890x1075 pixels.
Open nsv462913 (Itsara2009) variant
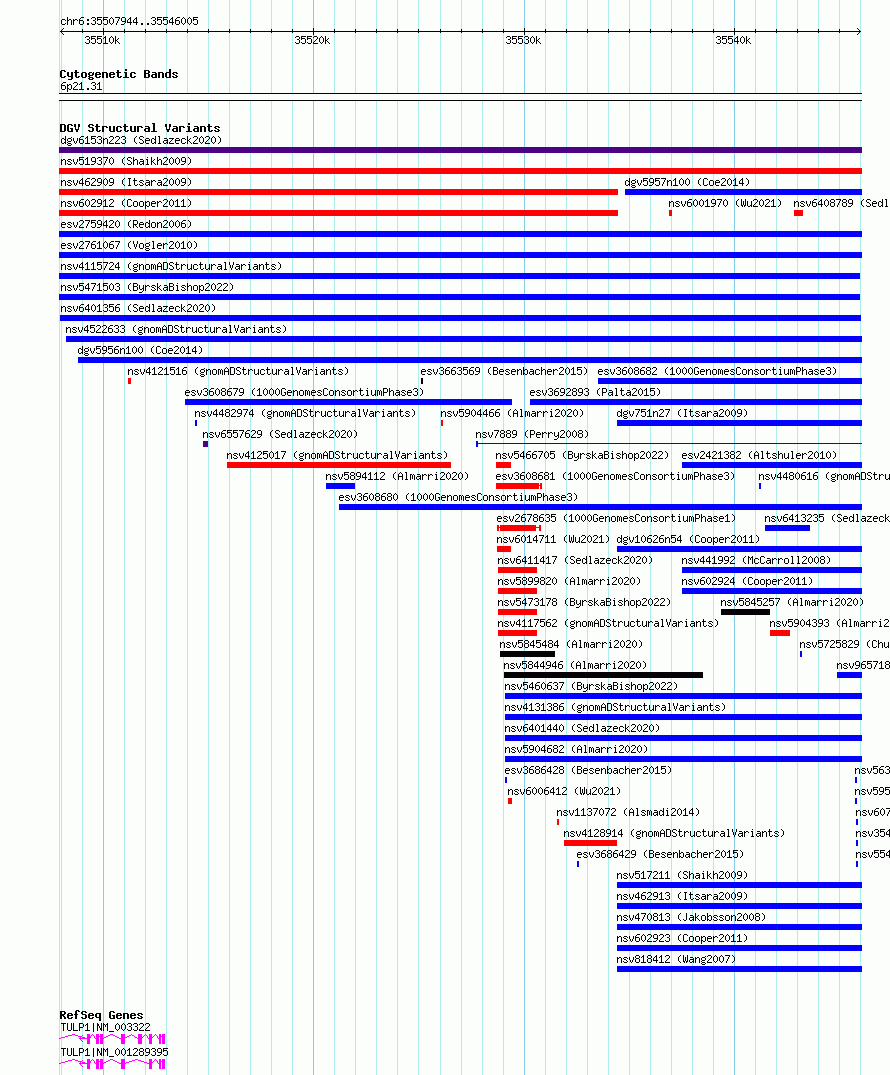[x=682, y=896]
